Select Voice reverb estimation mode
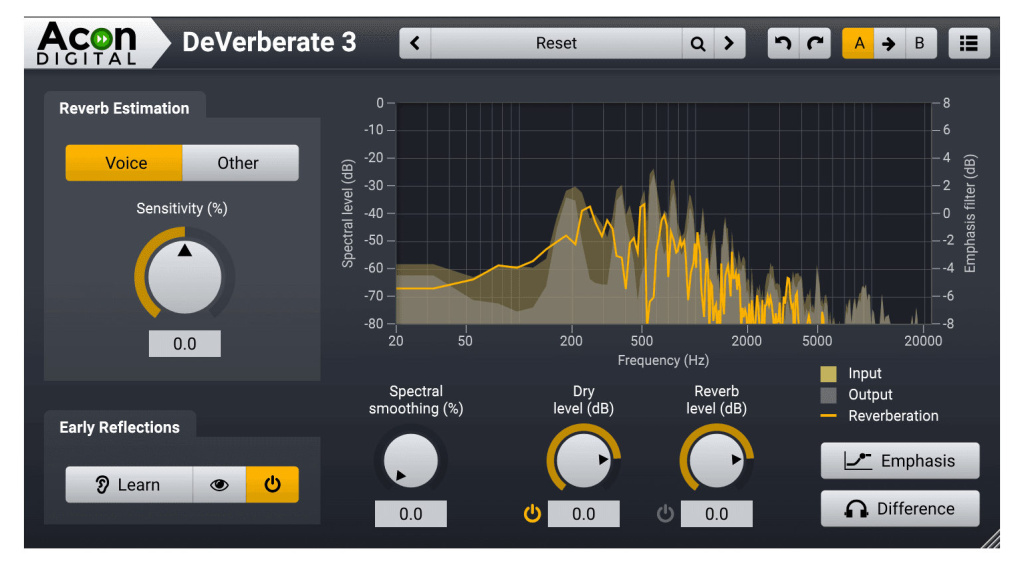 tap(125, 163)
